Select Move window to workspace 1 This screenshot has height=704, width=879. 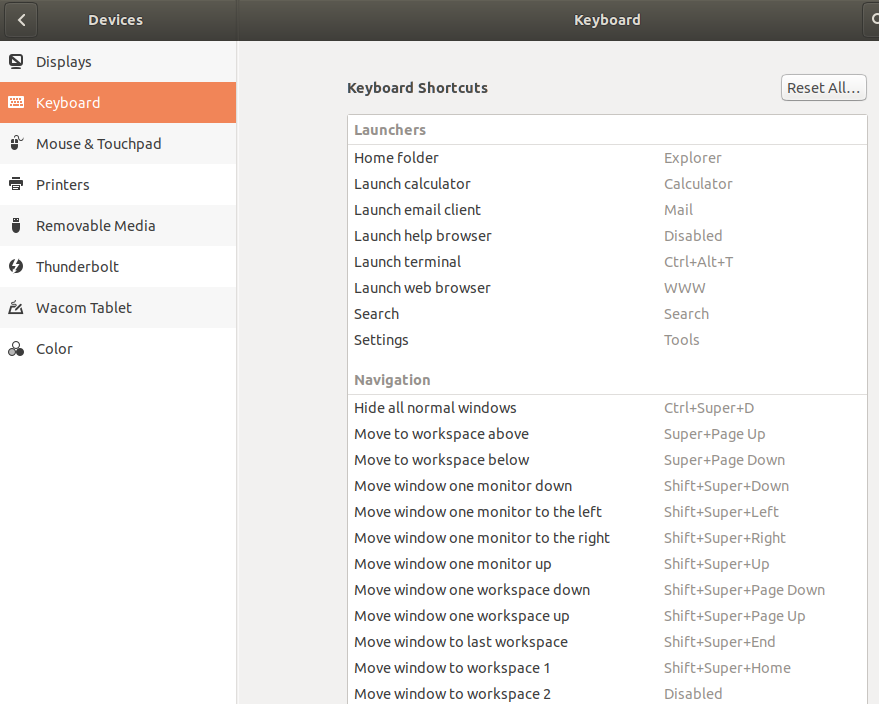[x=607, y=668]
